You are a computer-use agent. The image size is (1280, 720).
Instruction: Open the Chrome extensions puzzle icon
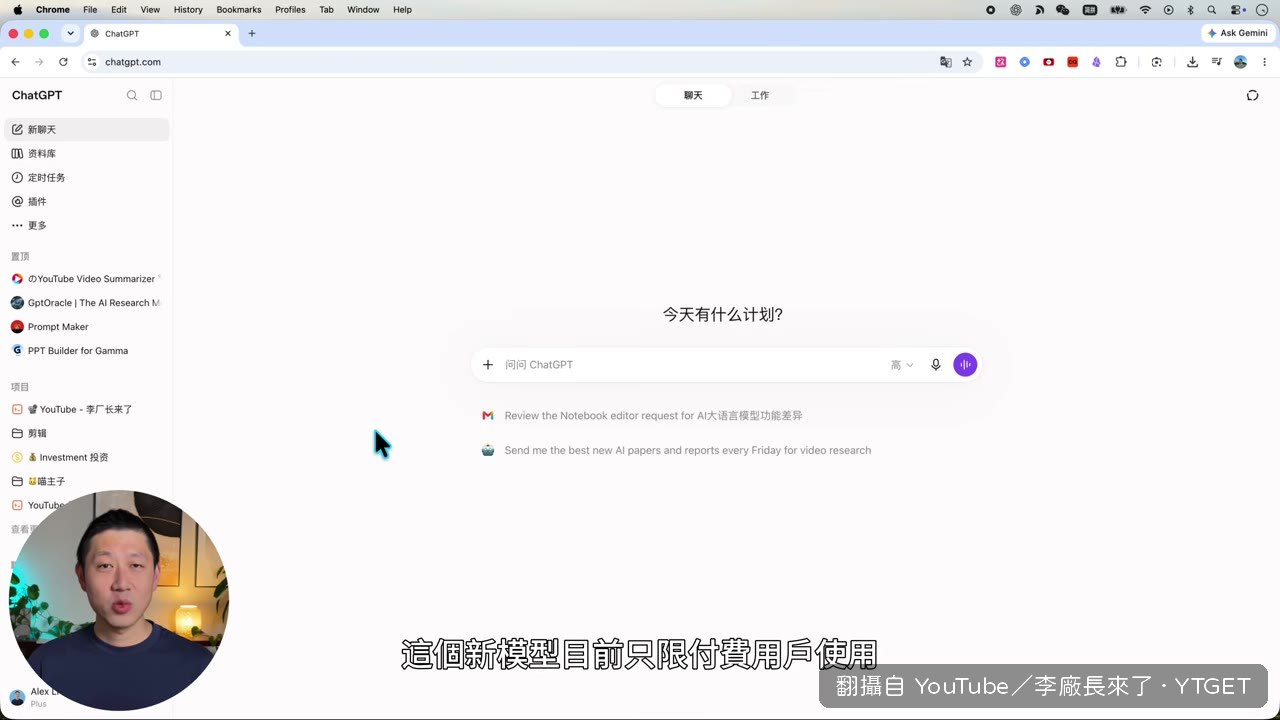tap(1121, 62)
